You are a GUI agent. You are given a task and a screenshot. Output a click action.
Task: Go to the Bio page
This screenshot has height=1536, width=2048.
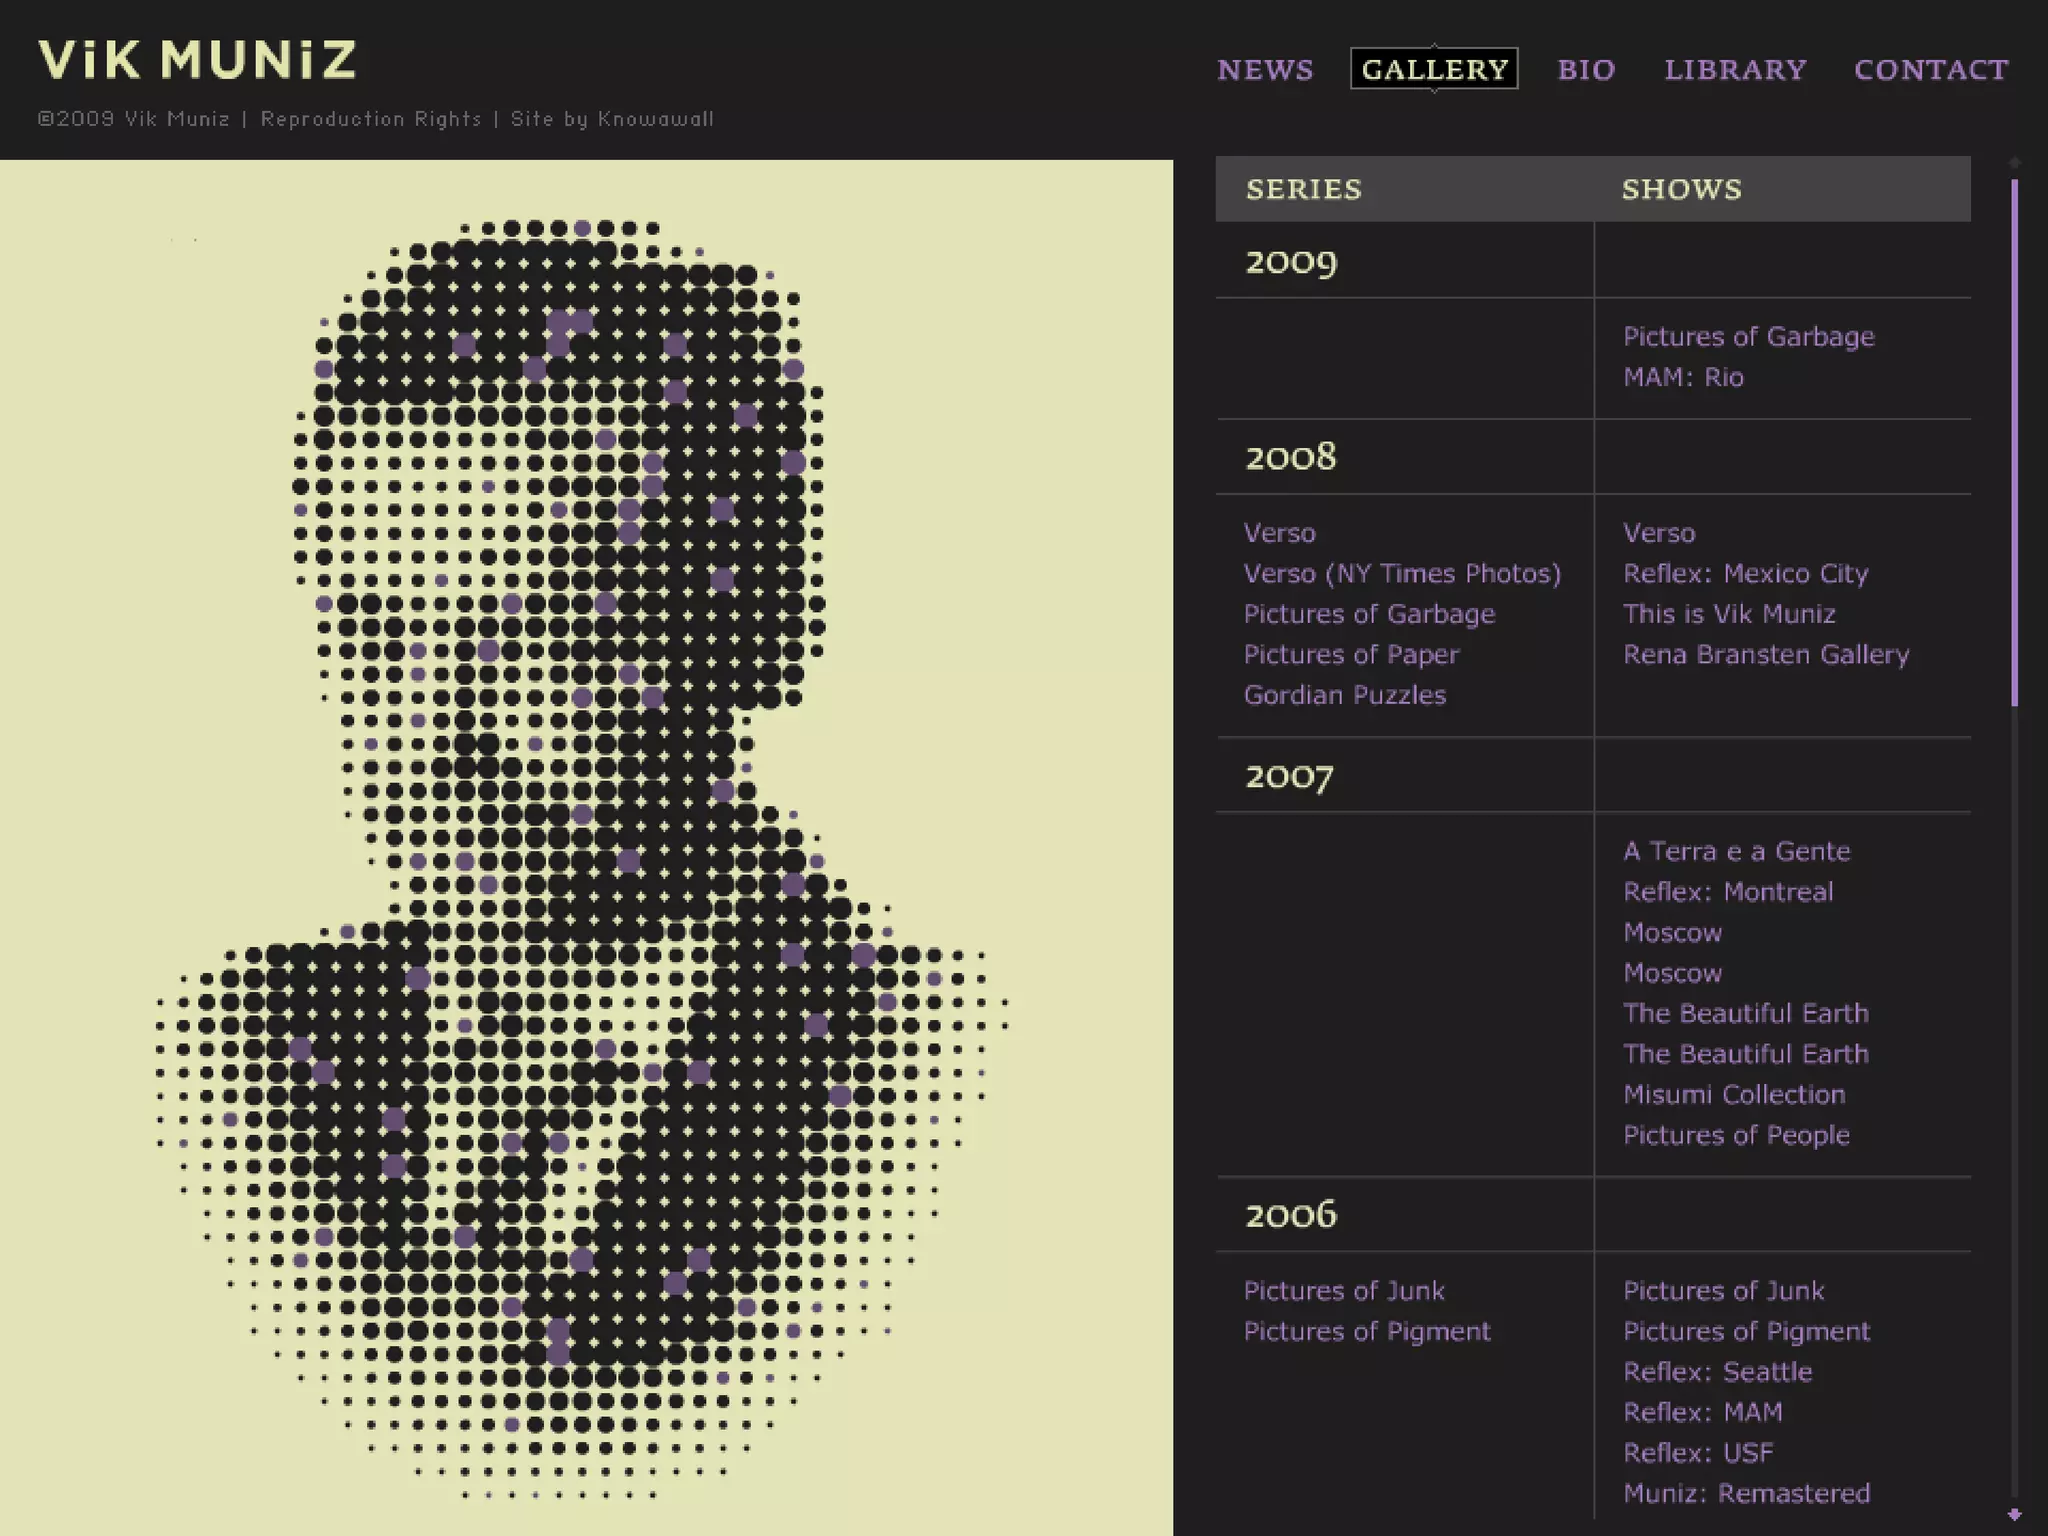pyautogui.click(x=1586, y=69)
